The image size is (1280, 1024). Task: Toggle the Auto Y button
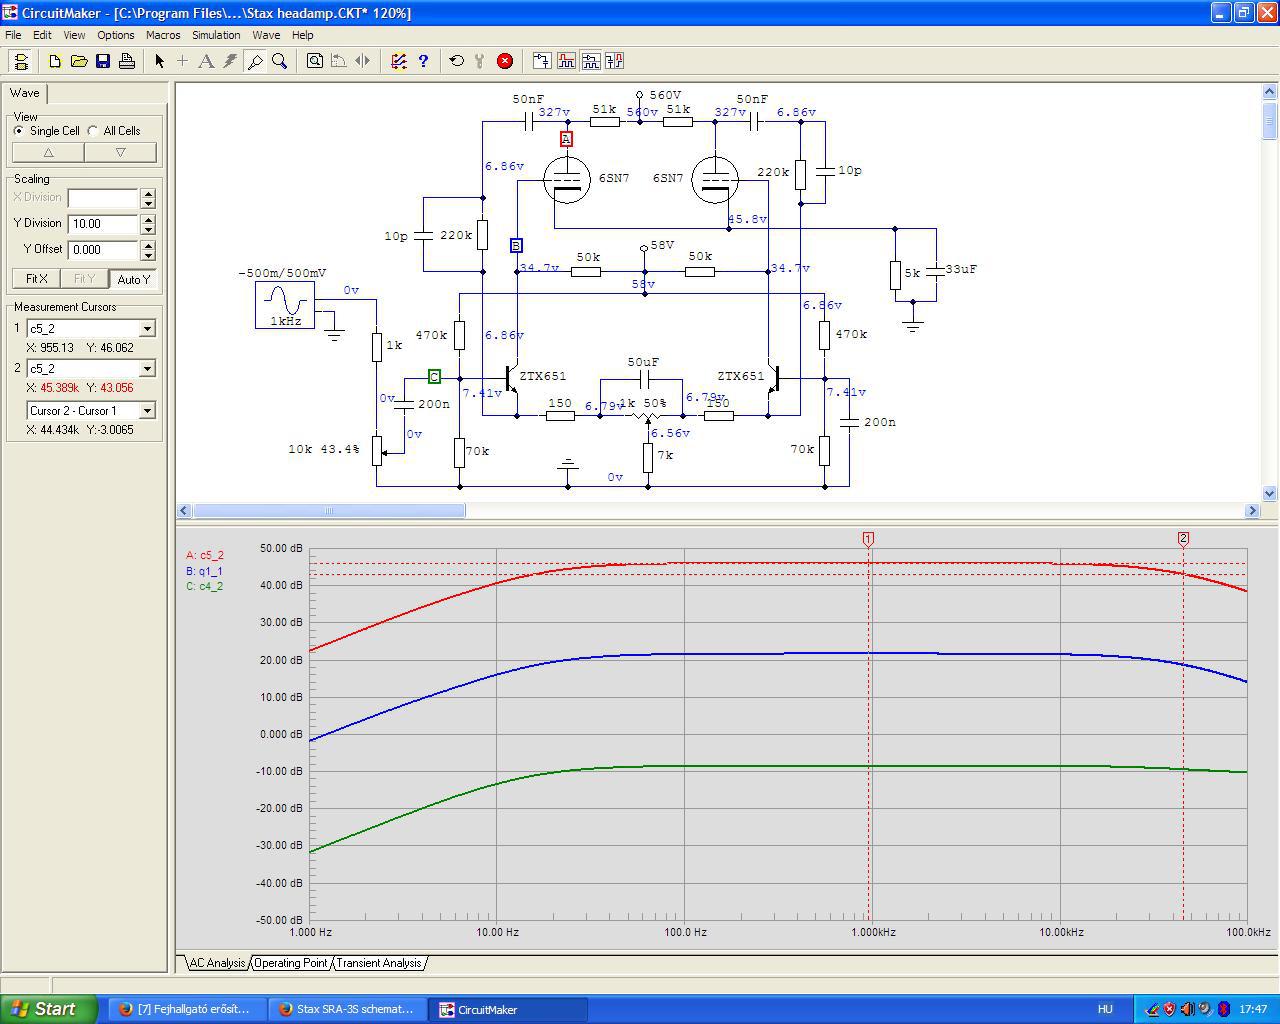pyautogui.click(x=133, y=279)
